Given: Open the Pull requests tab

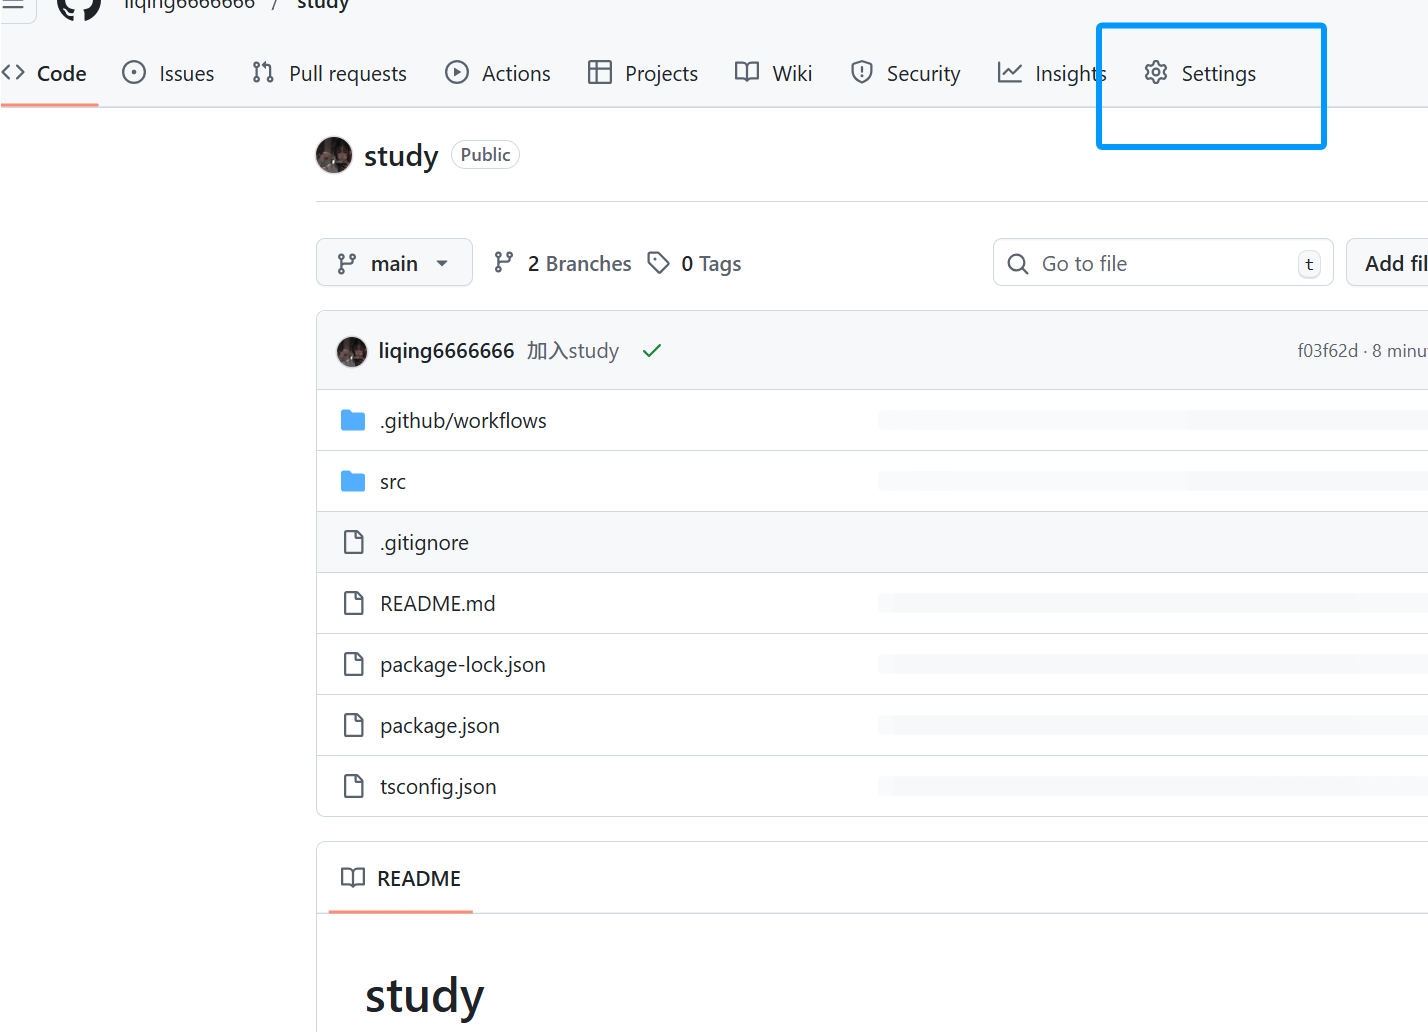Looking at the screenshot, I should click(330, 74).
